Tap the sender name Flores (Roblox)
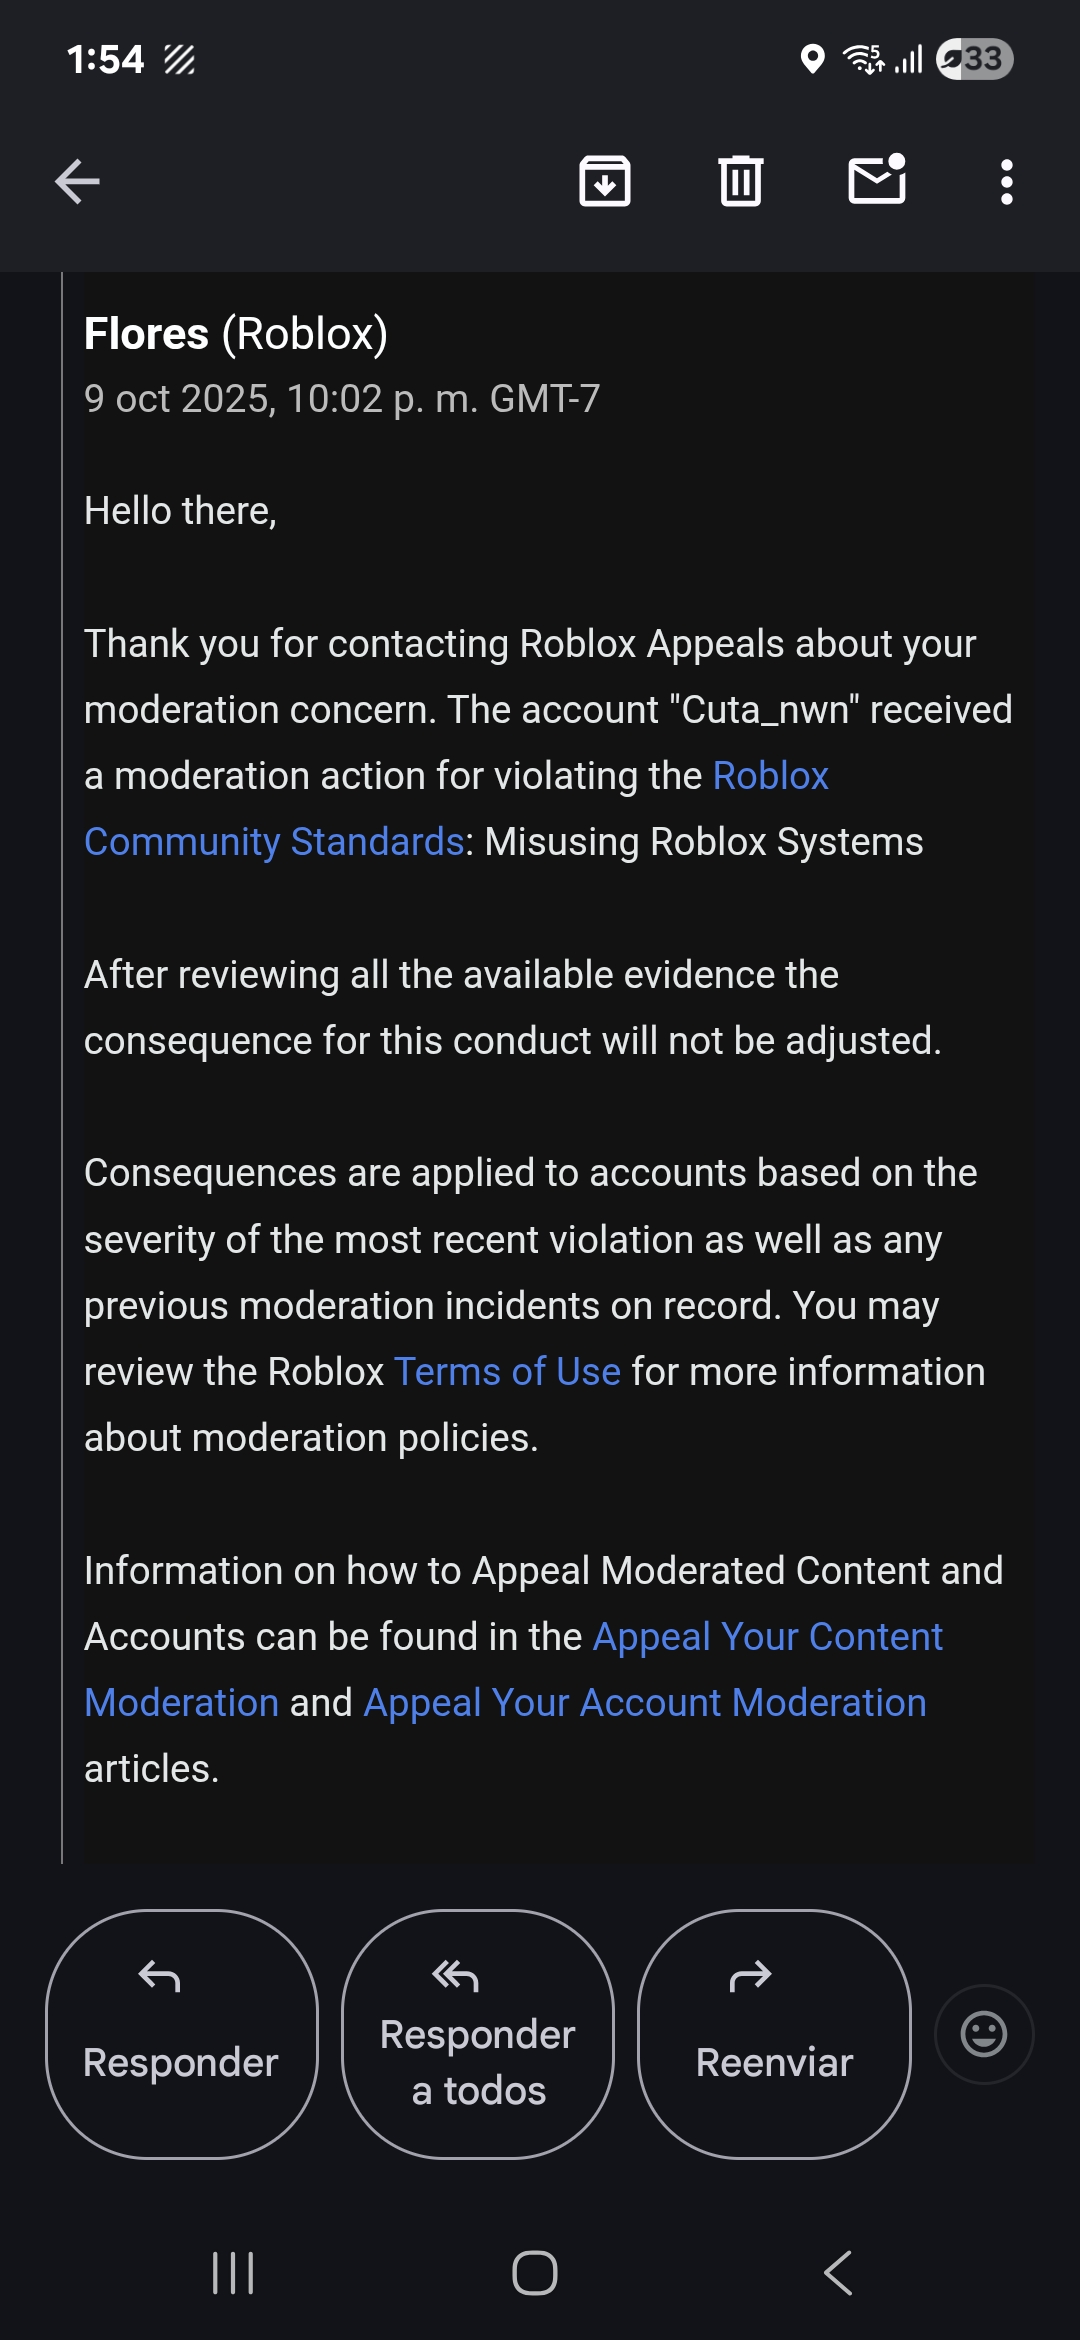The height and width of the screenshot is (2340, 1080). point(236,334)
